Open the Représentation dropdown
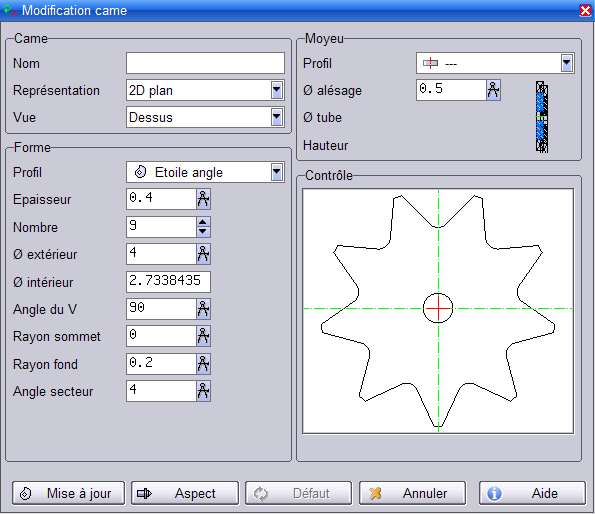The height and width of the screenshot is (514, 595). (277, 90)
